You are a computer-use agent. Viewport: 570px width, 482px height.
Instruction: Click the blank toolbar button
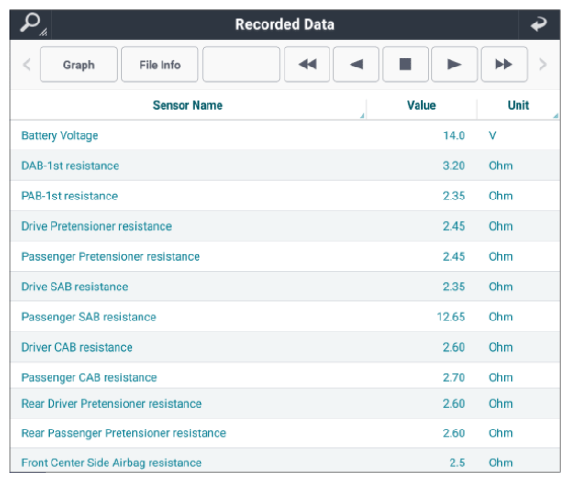coord(241,64)
